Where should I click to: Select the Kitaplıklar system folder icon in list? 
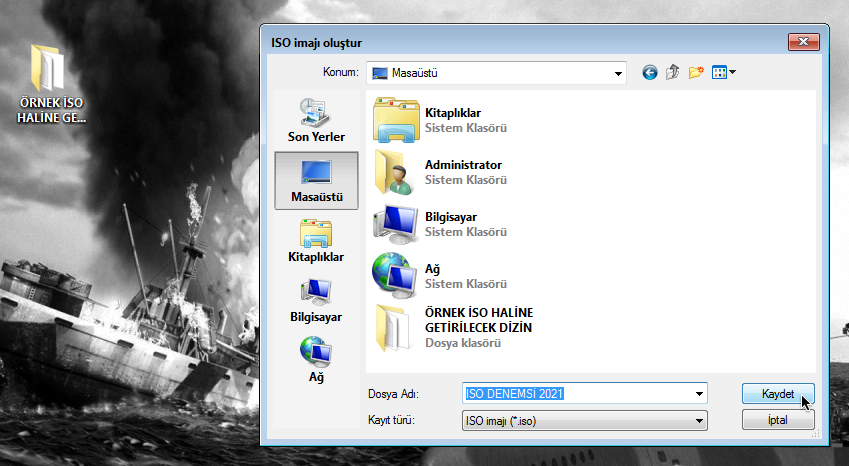396,120
